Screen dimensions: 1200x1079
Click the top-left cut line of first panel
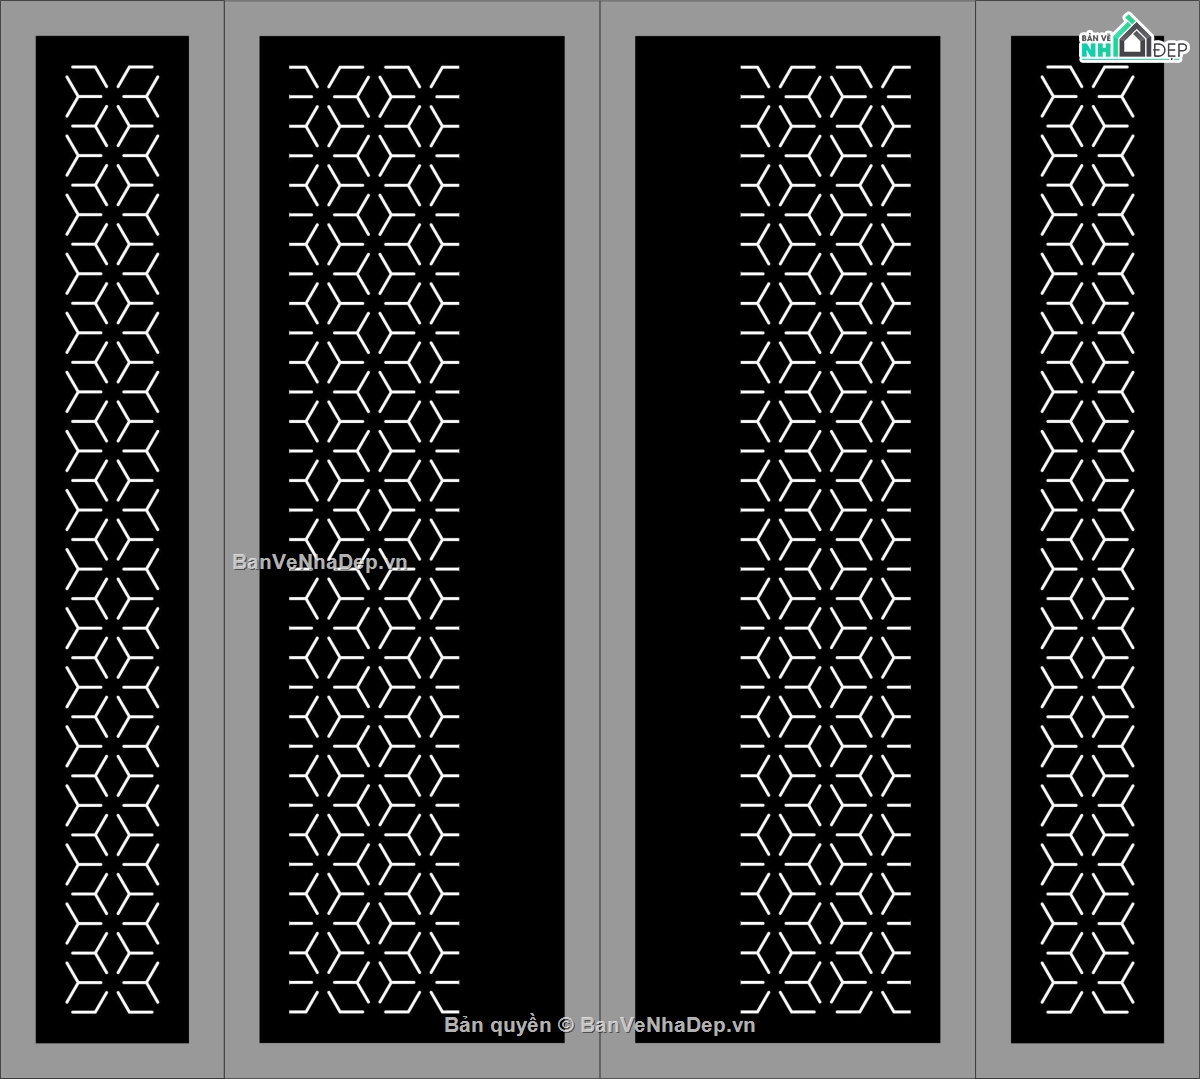[x=84, y=68]
